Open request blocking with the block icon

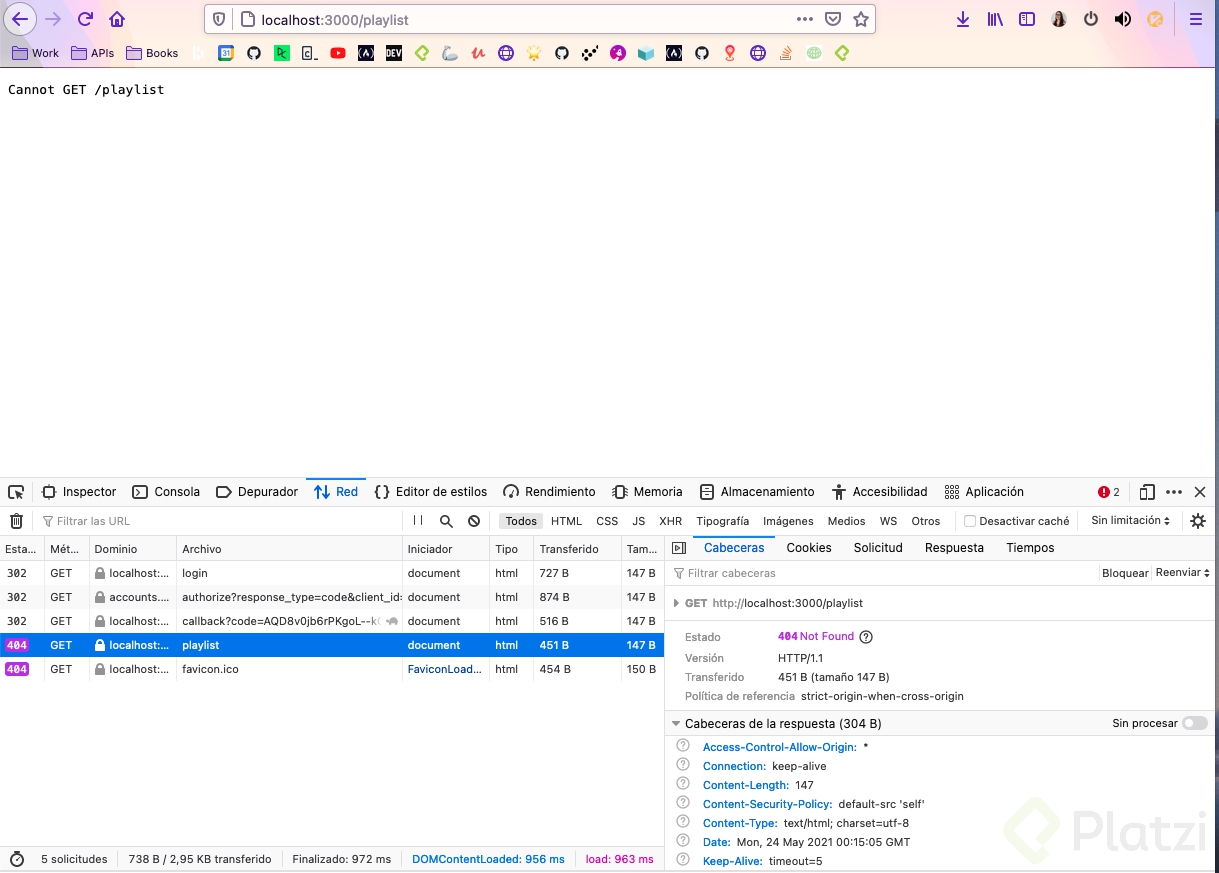click(473, 521)
